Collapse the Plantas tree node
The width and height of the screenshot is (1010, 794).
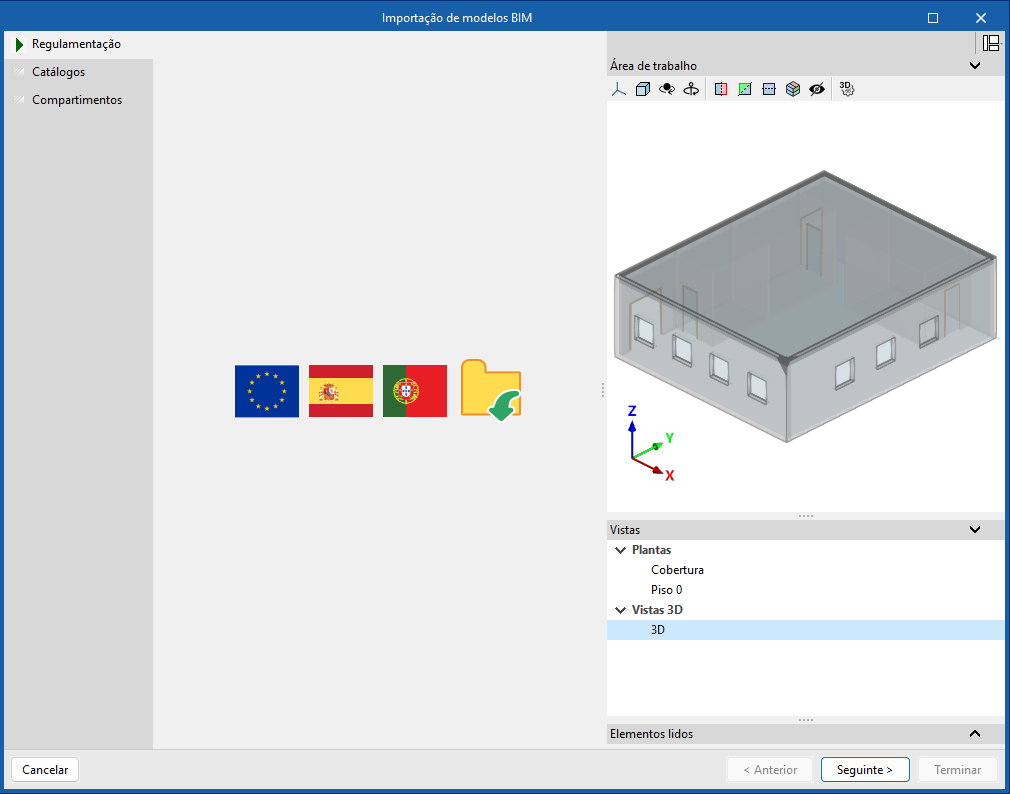click(x=620, y=550)
